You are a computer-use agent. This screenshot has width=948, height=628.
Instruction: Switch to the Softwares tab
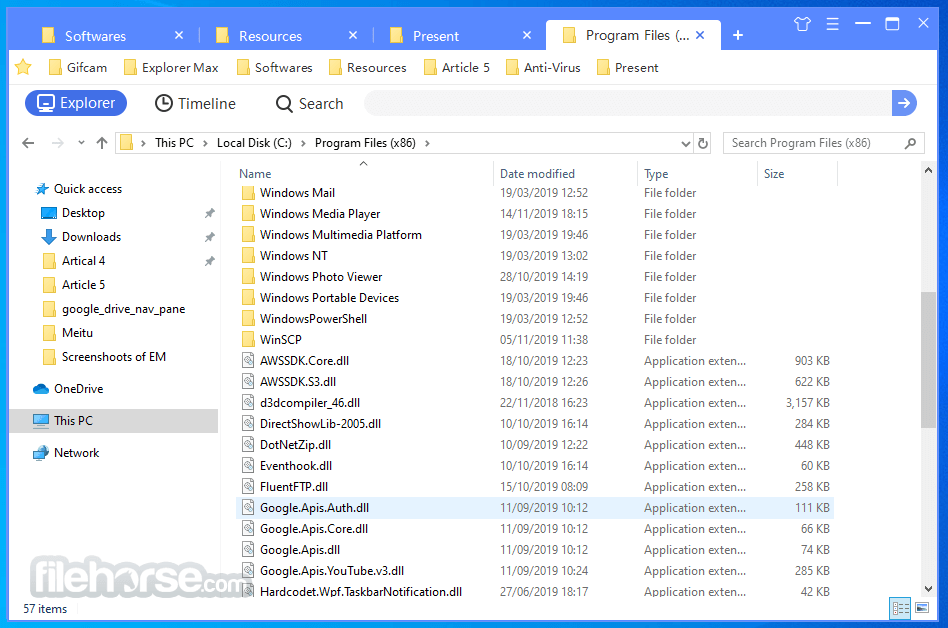pos(96,36)
